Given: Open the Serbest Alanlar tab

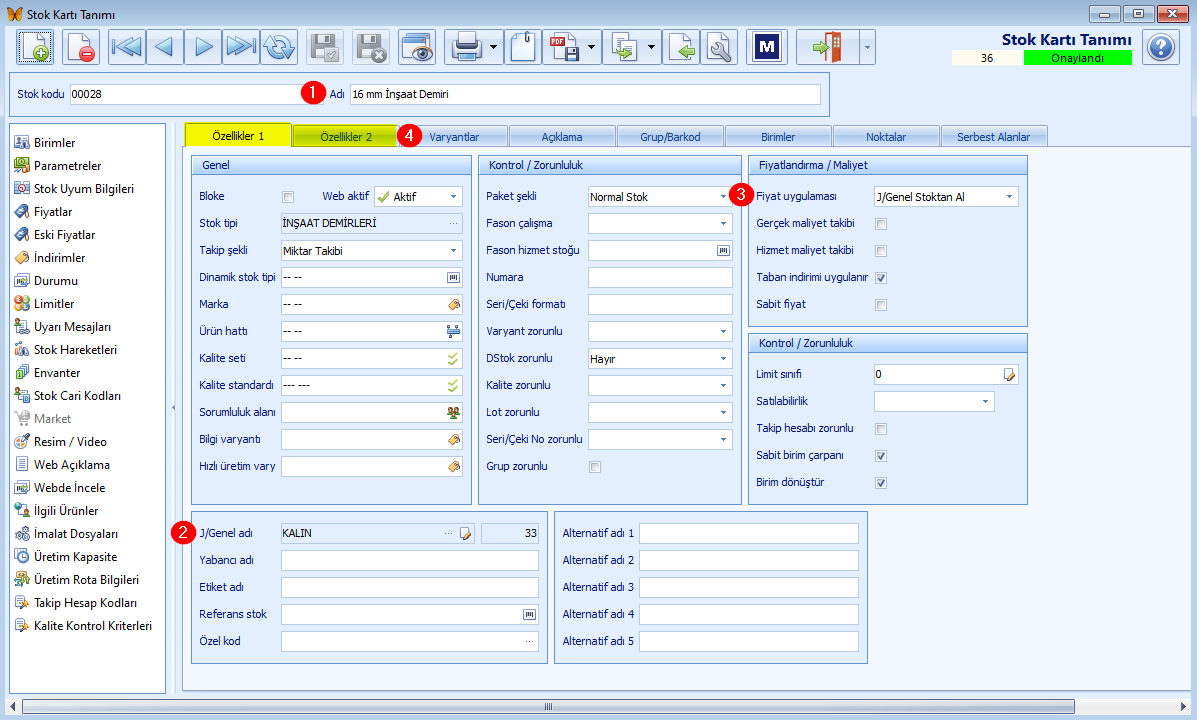Looking at the screenshot, I should pos(993,137).
